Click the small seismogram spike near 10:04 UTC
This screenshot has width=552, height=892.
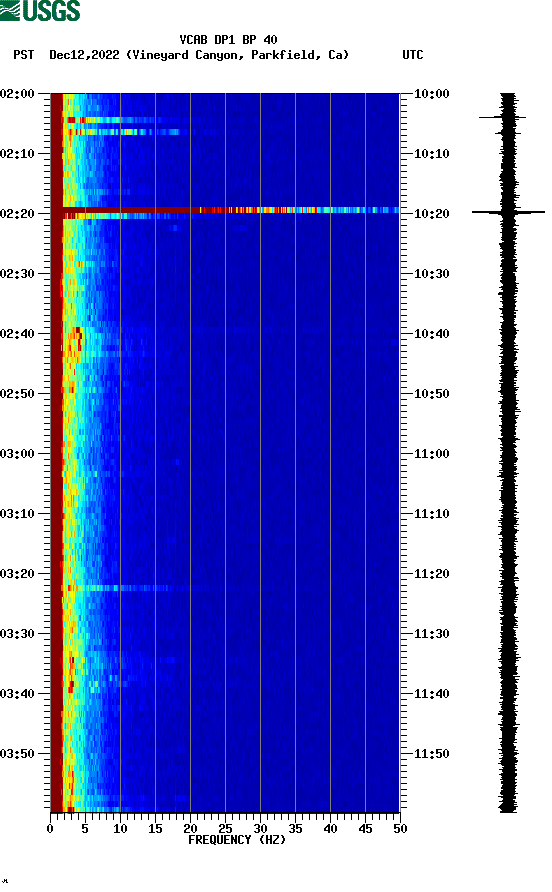click(502, 117)
